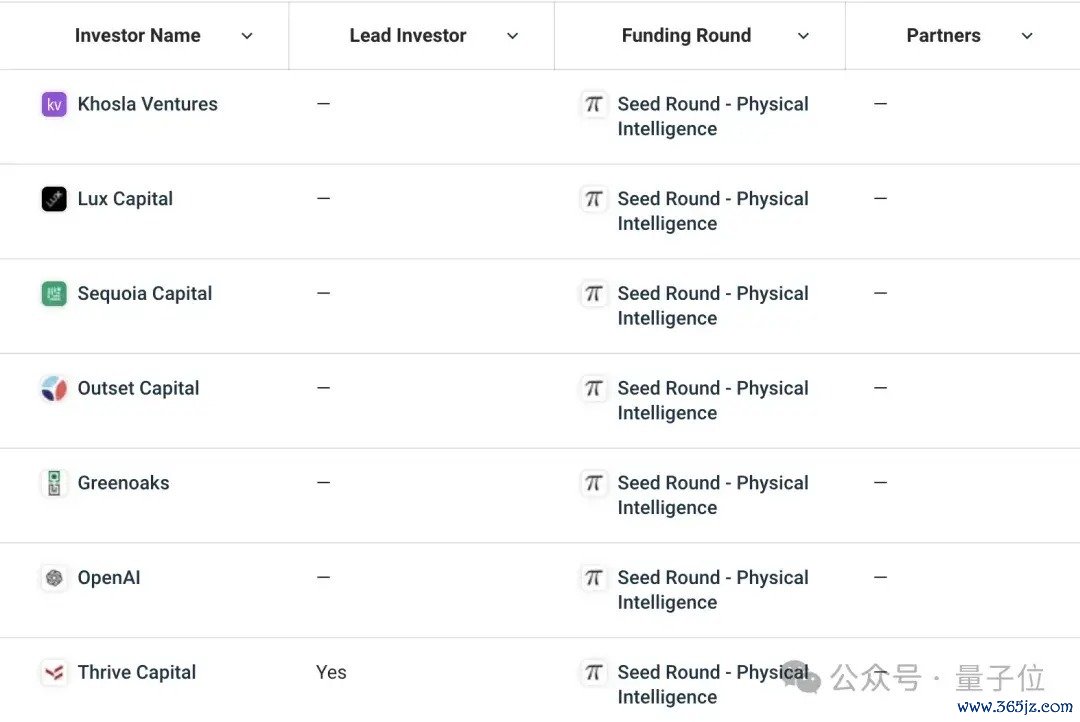Open OpenAI's Seed Round funding link
1080x722 pixels.
[713, 590]
